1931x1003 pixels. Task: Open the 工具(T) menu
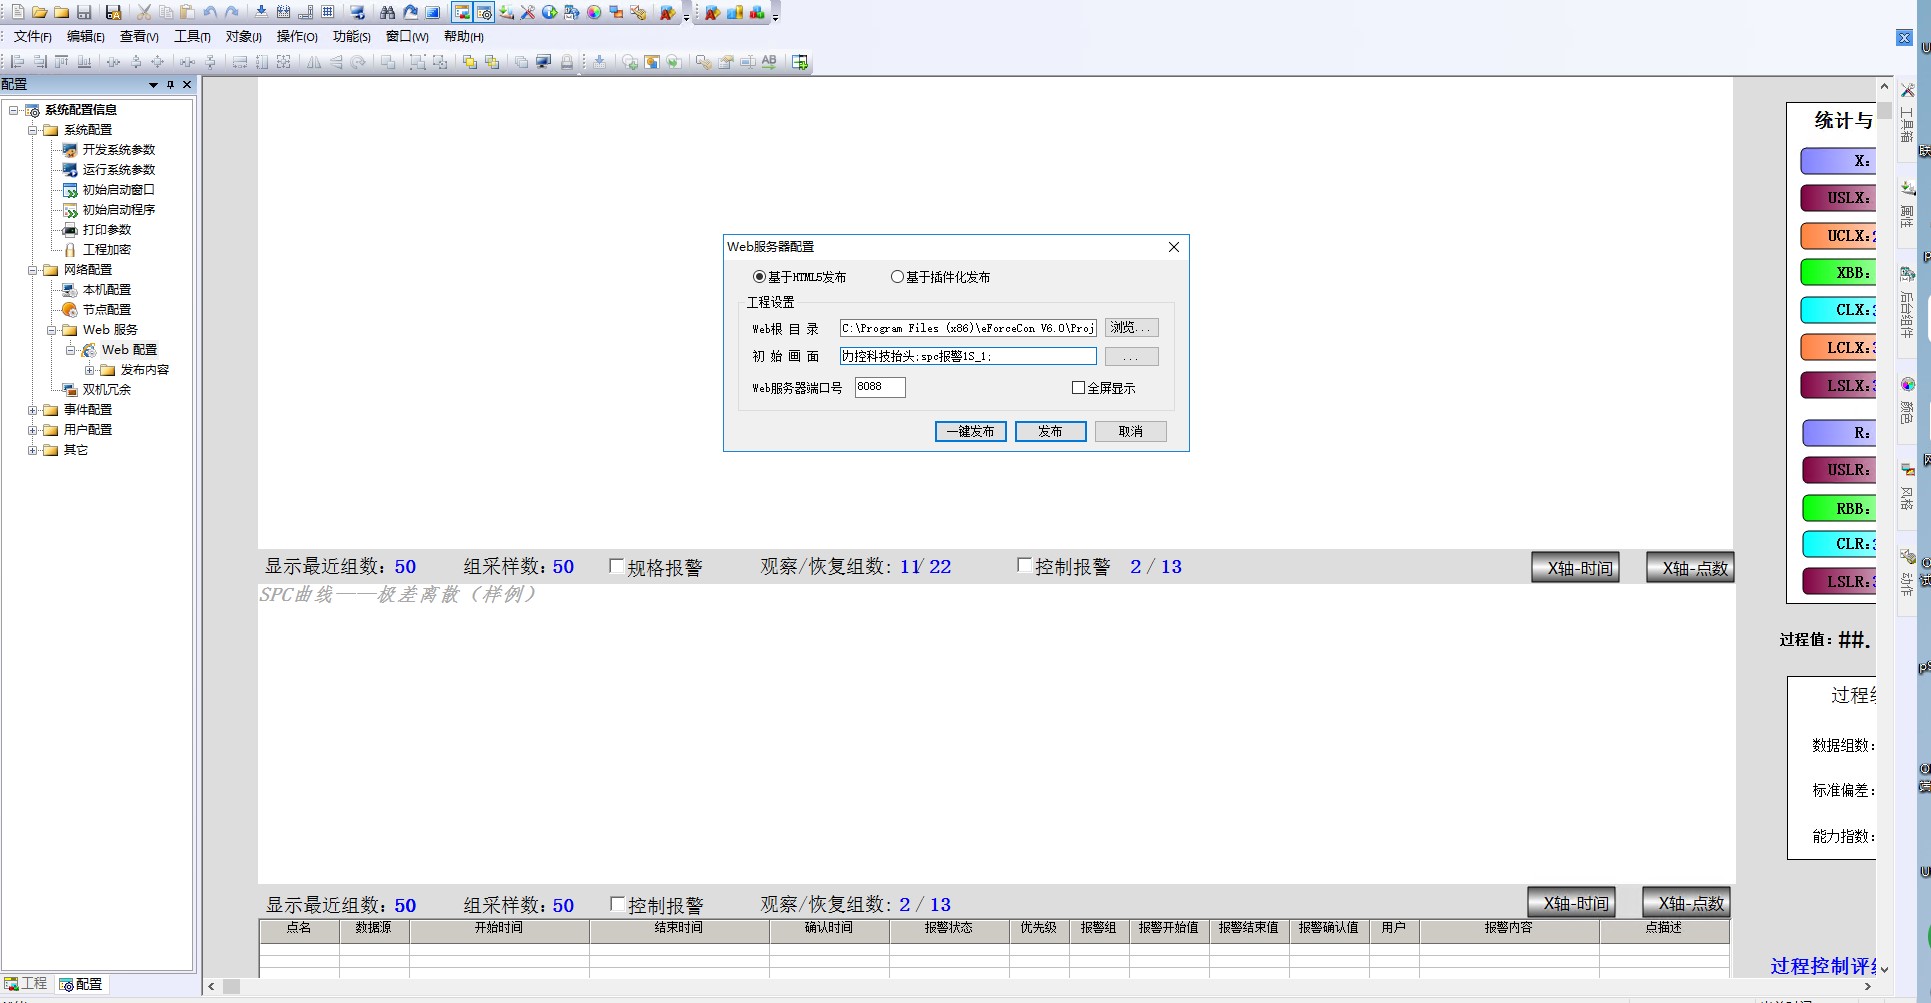[x=192, y=37]
